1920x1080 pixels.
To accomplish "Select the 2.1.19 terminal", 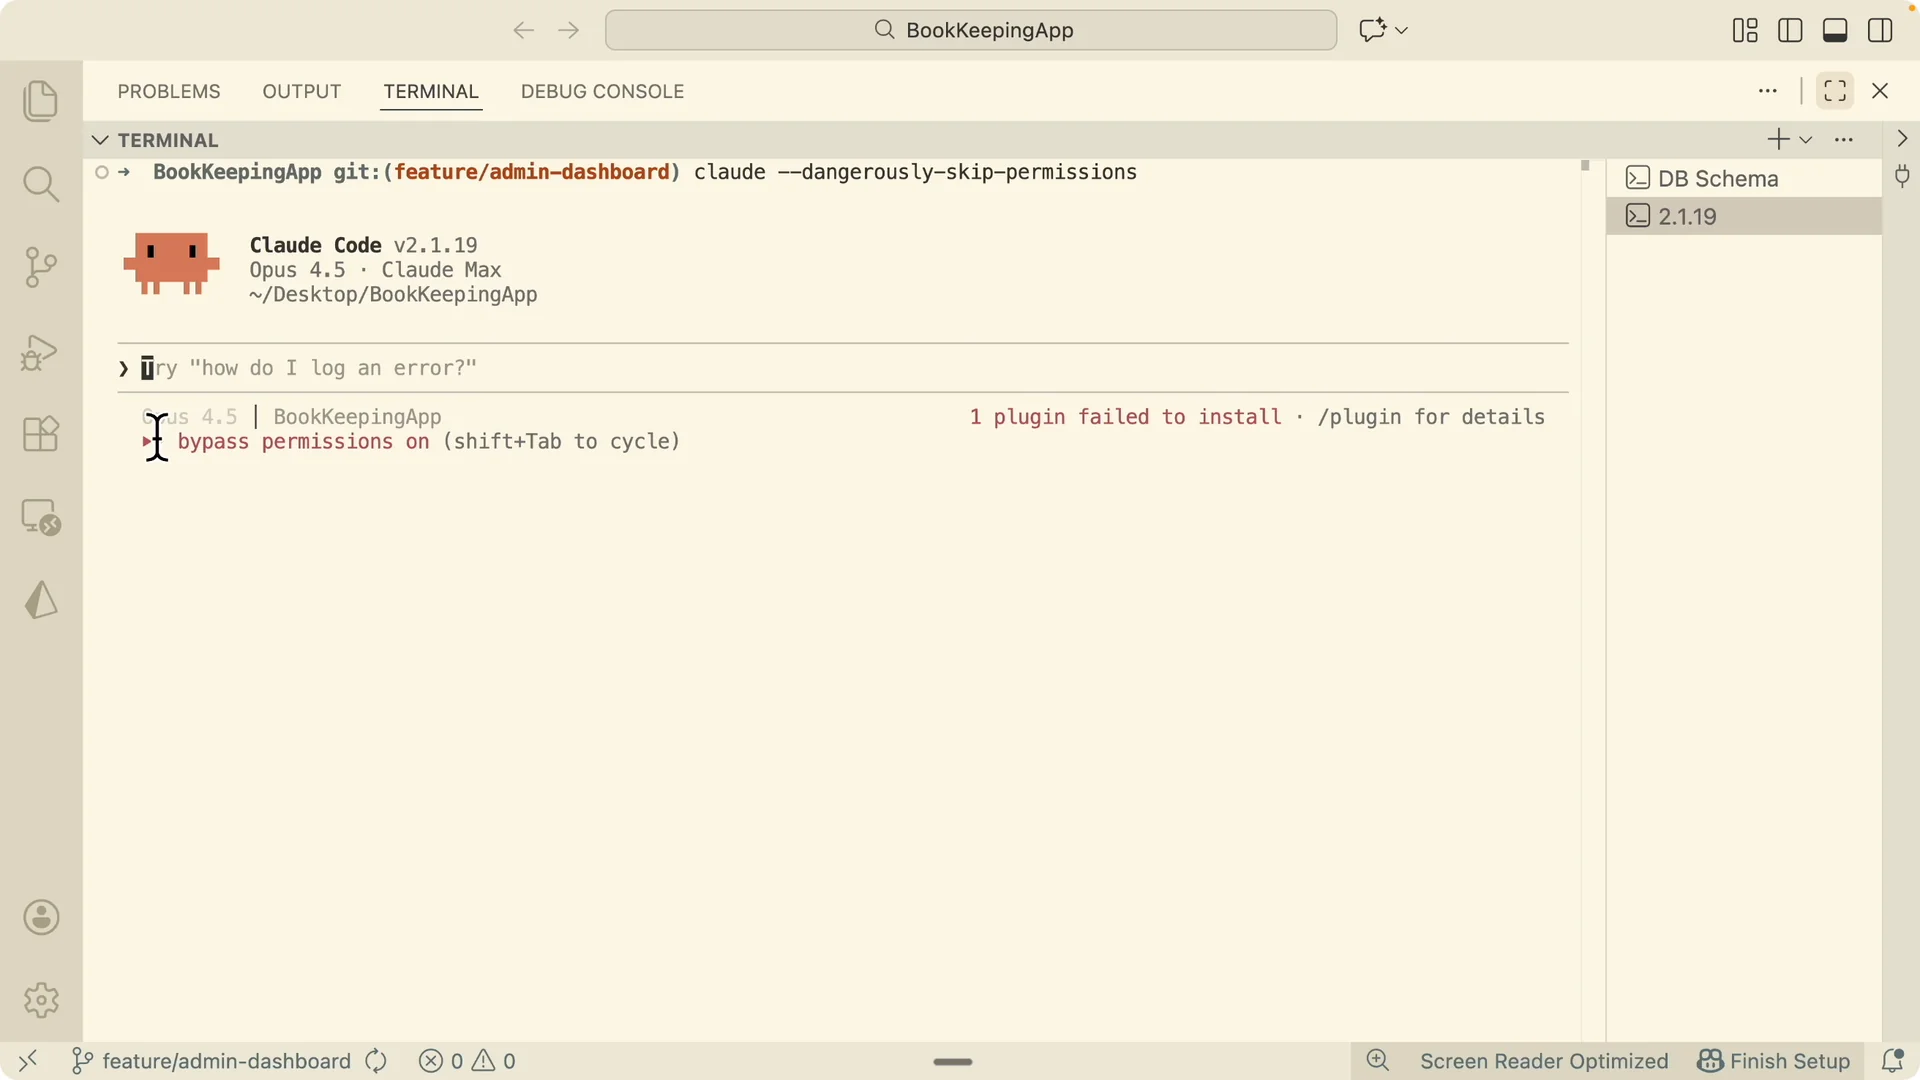I will 1744,216.
